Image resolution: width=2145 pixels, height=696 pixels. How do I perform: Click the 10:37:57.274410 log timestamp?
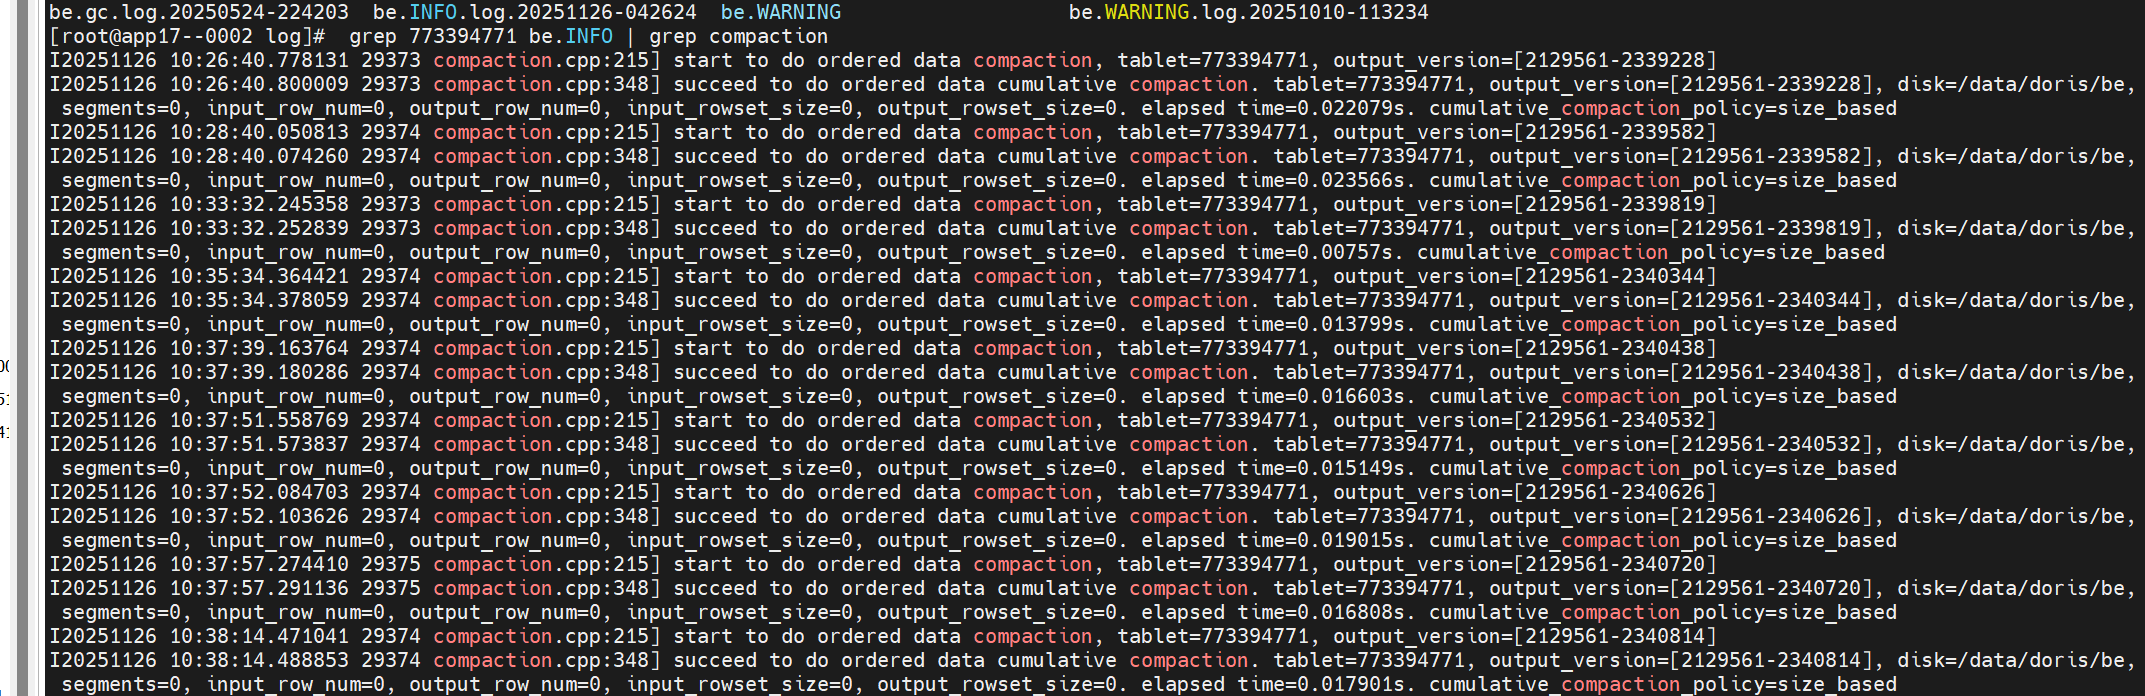point(259,564)
